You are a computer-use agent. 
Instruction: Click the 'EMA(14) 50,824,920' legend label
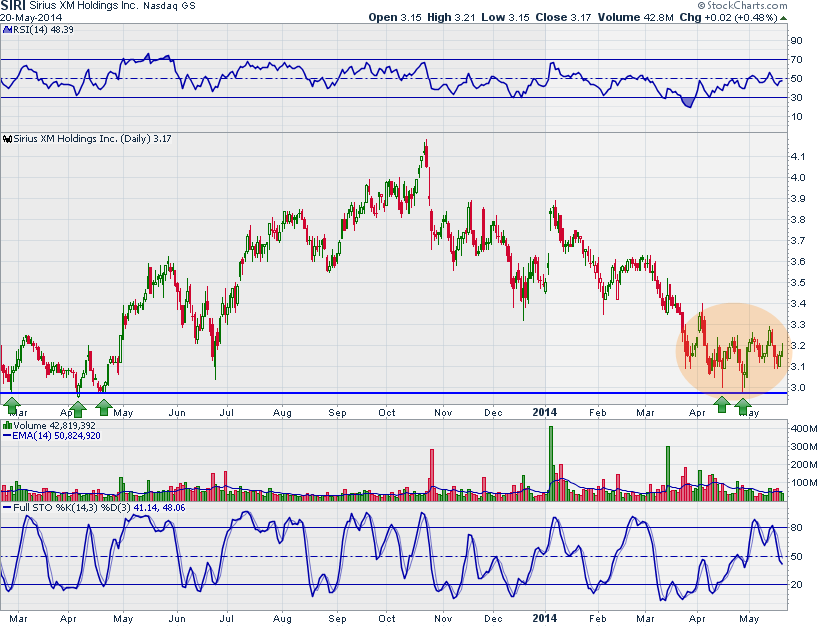(56, 436)
